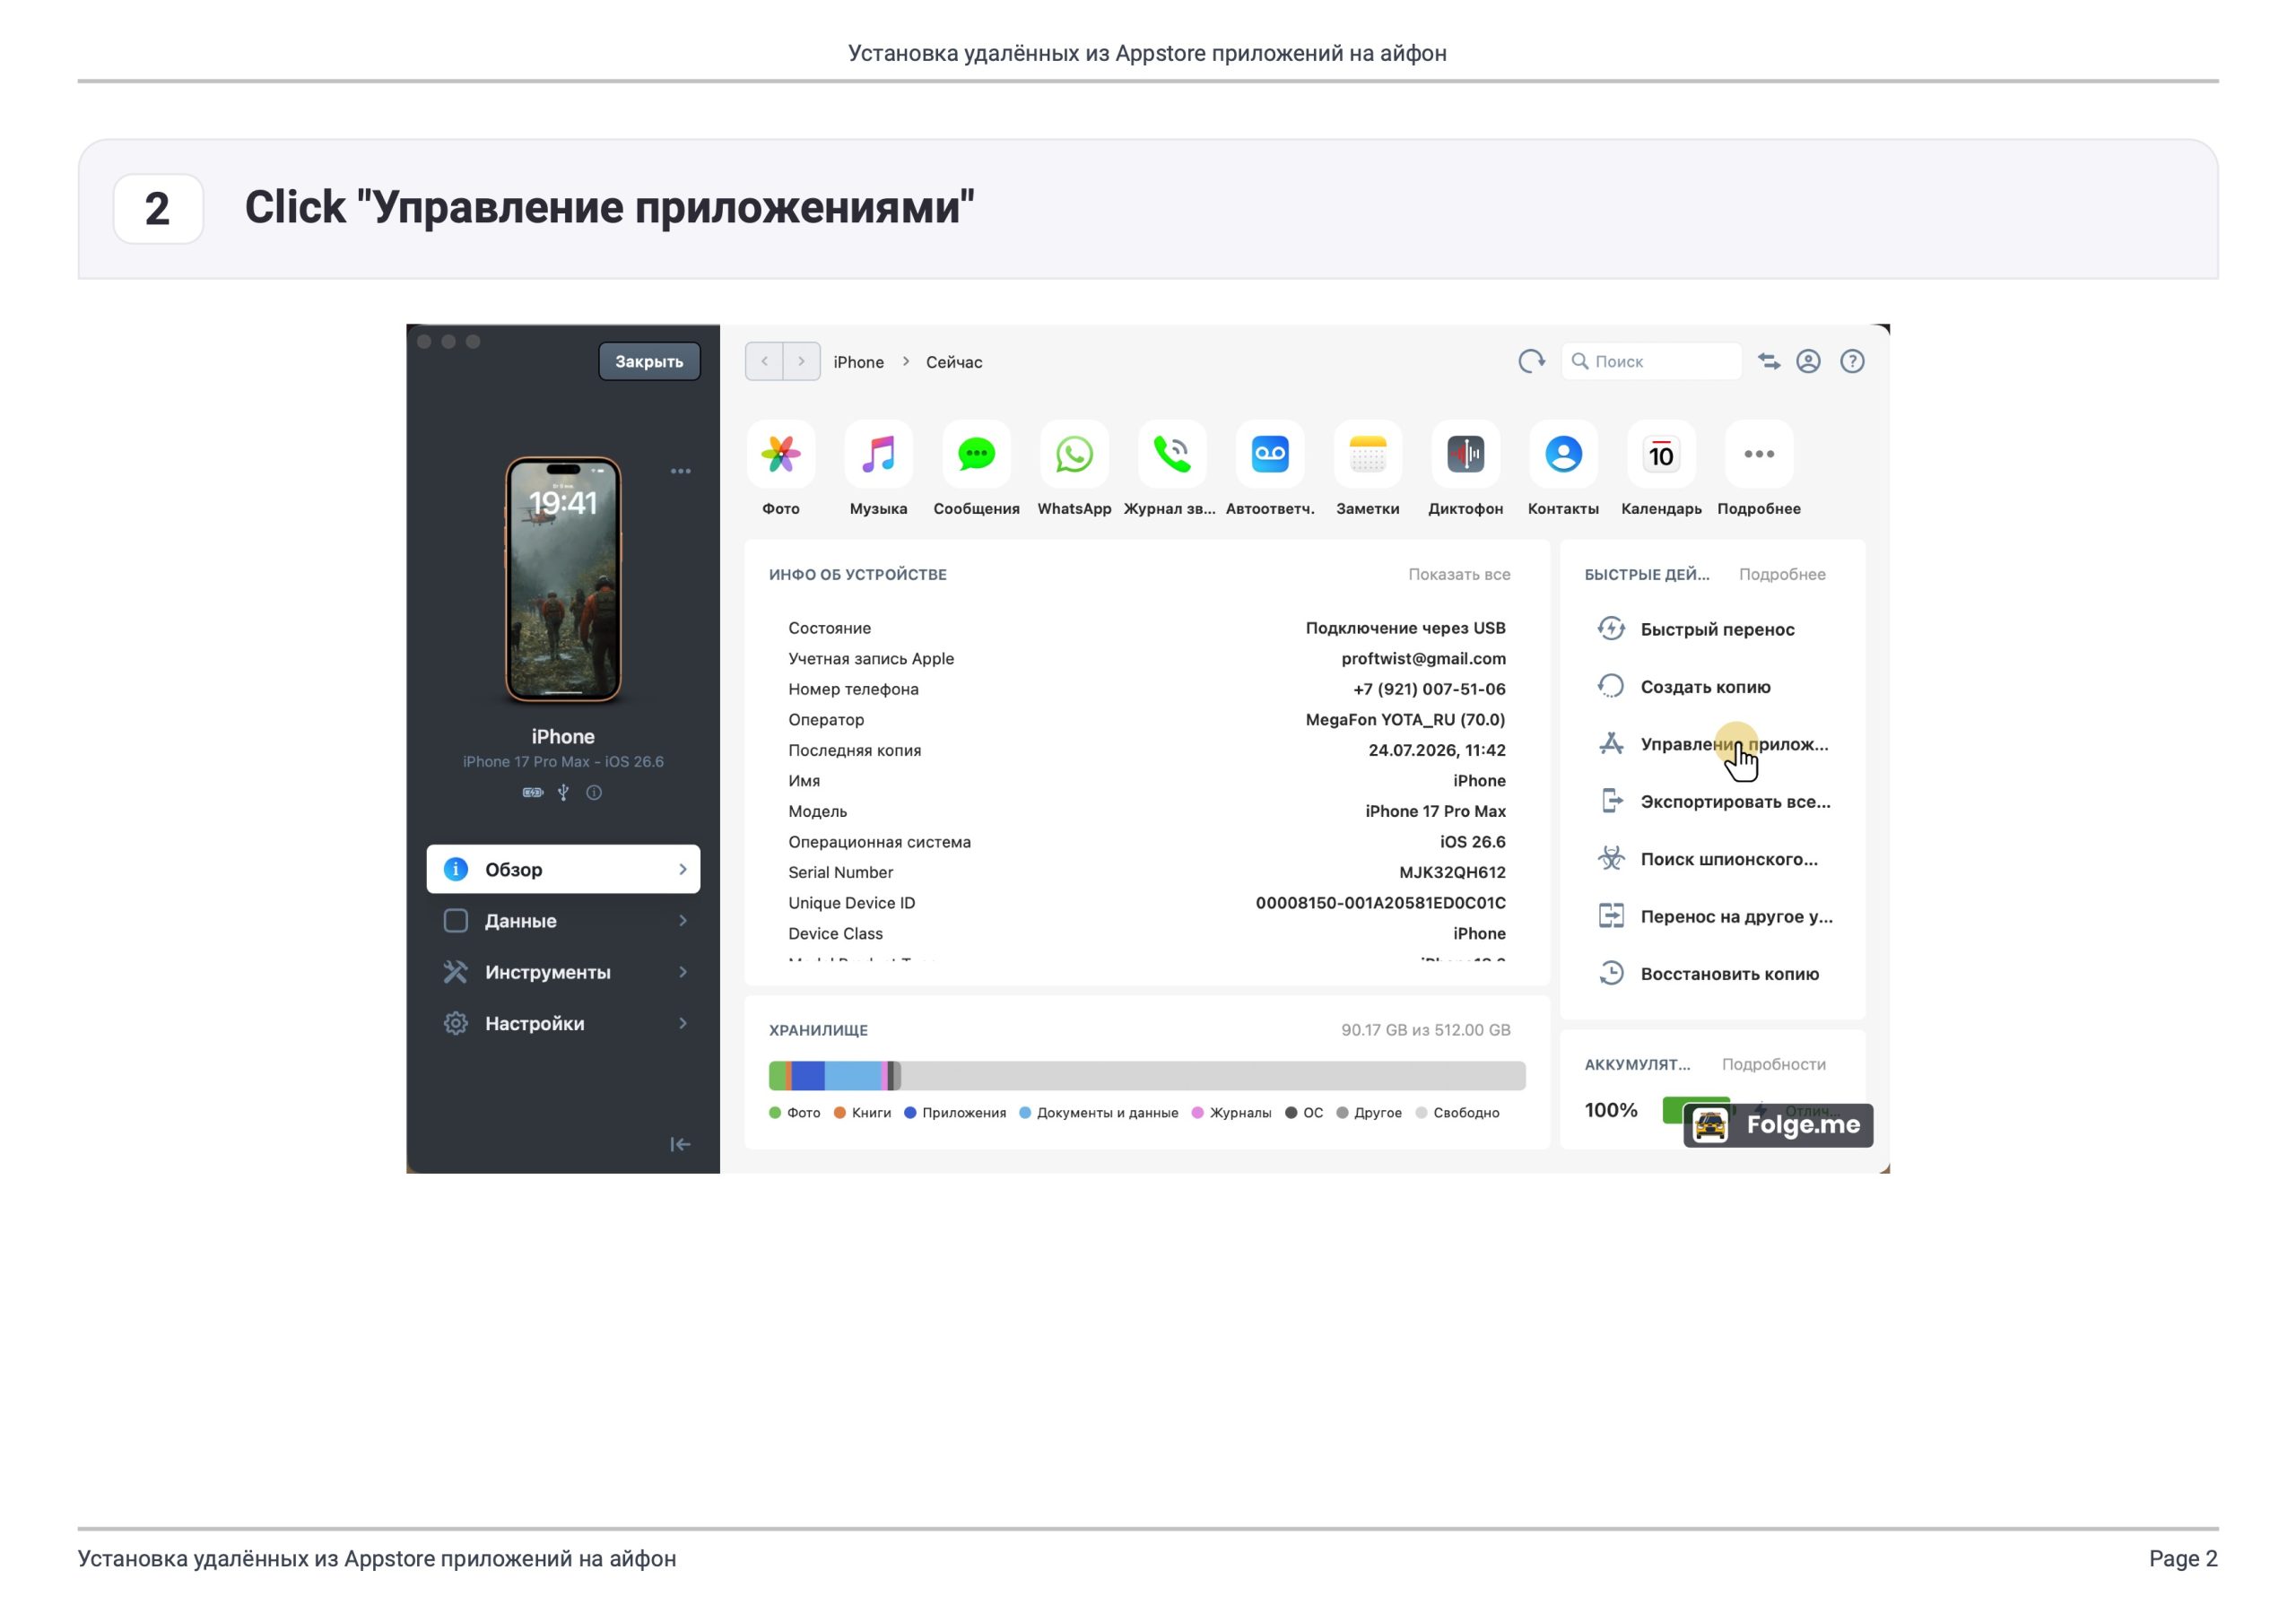Click the device options three dots

tap(681, 471)
